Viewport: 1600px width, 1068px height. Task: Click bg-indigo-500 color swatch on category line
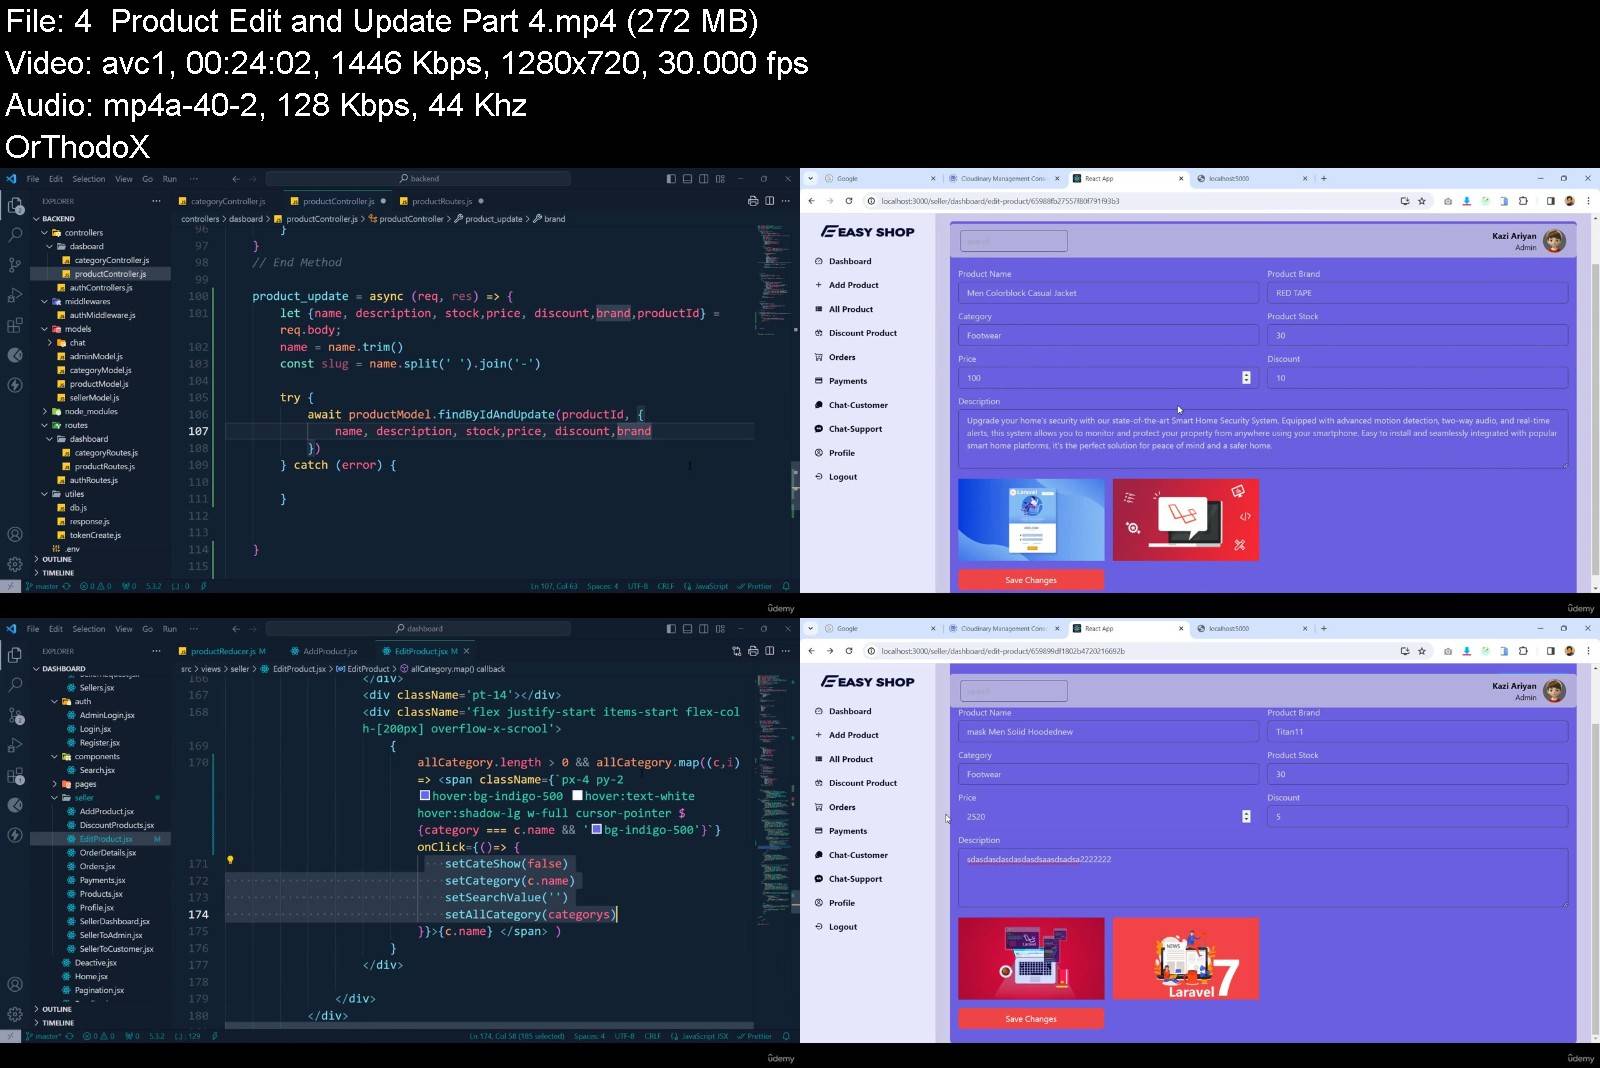click(x=597, y=829)
